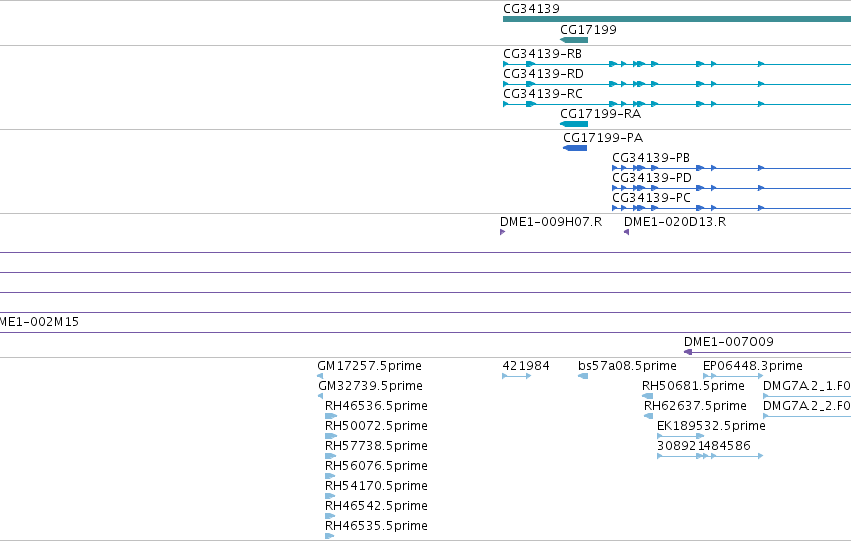The width and height of the screenshot is (851, 541).
Task: Select the RH54170.5prime EST label
Action: click(376, 486)
